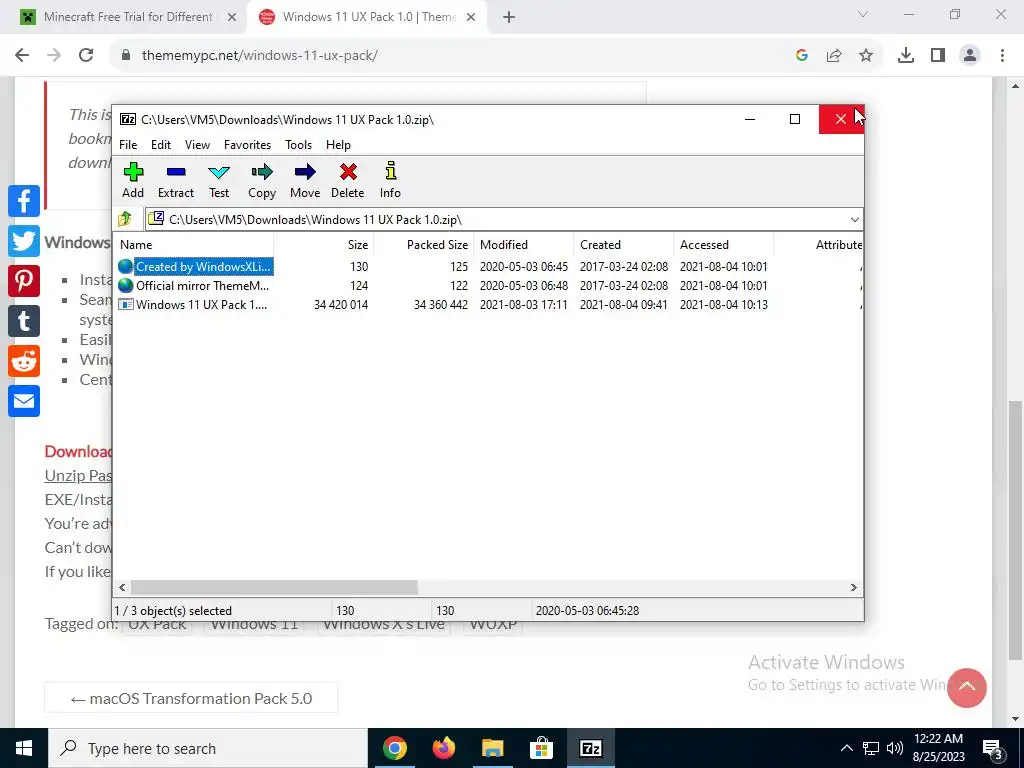Open the Favorites menu in 7-Zip

tap(248, 145)
